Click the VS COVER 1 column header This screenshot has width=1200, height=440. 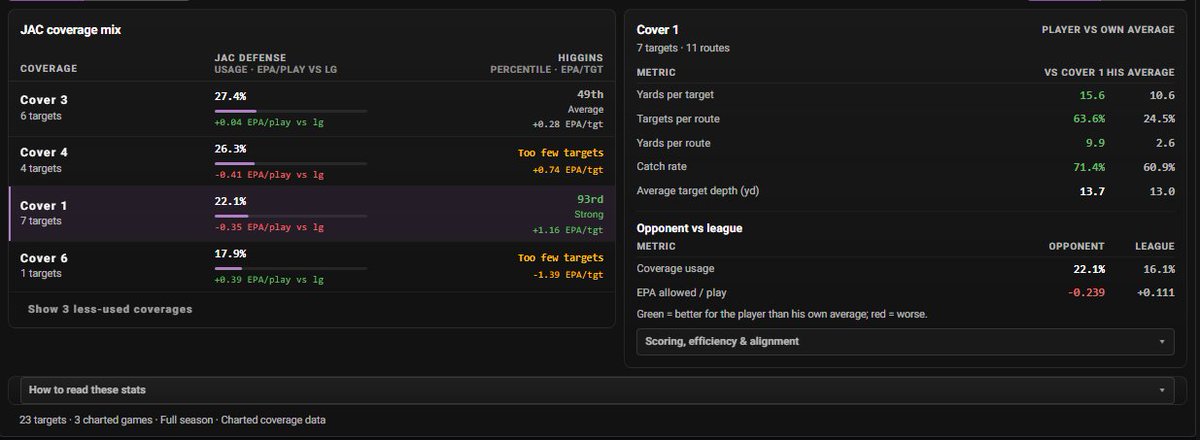(x=1075, y=72)
